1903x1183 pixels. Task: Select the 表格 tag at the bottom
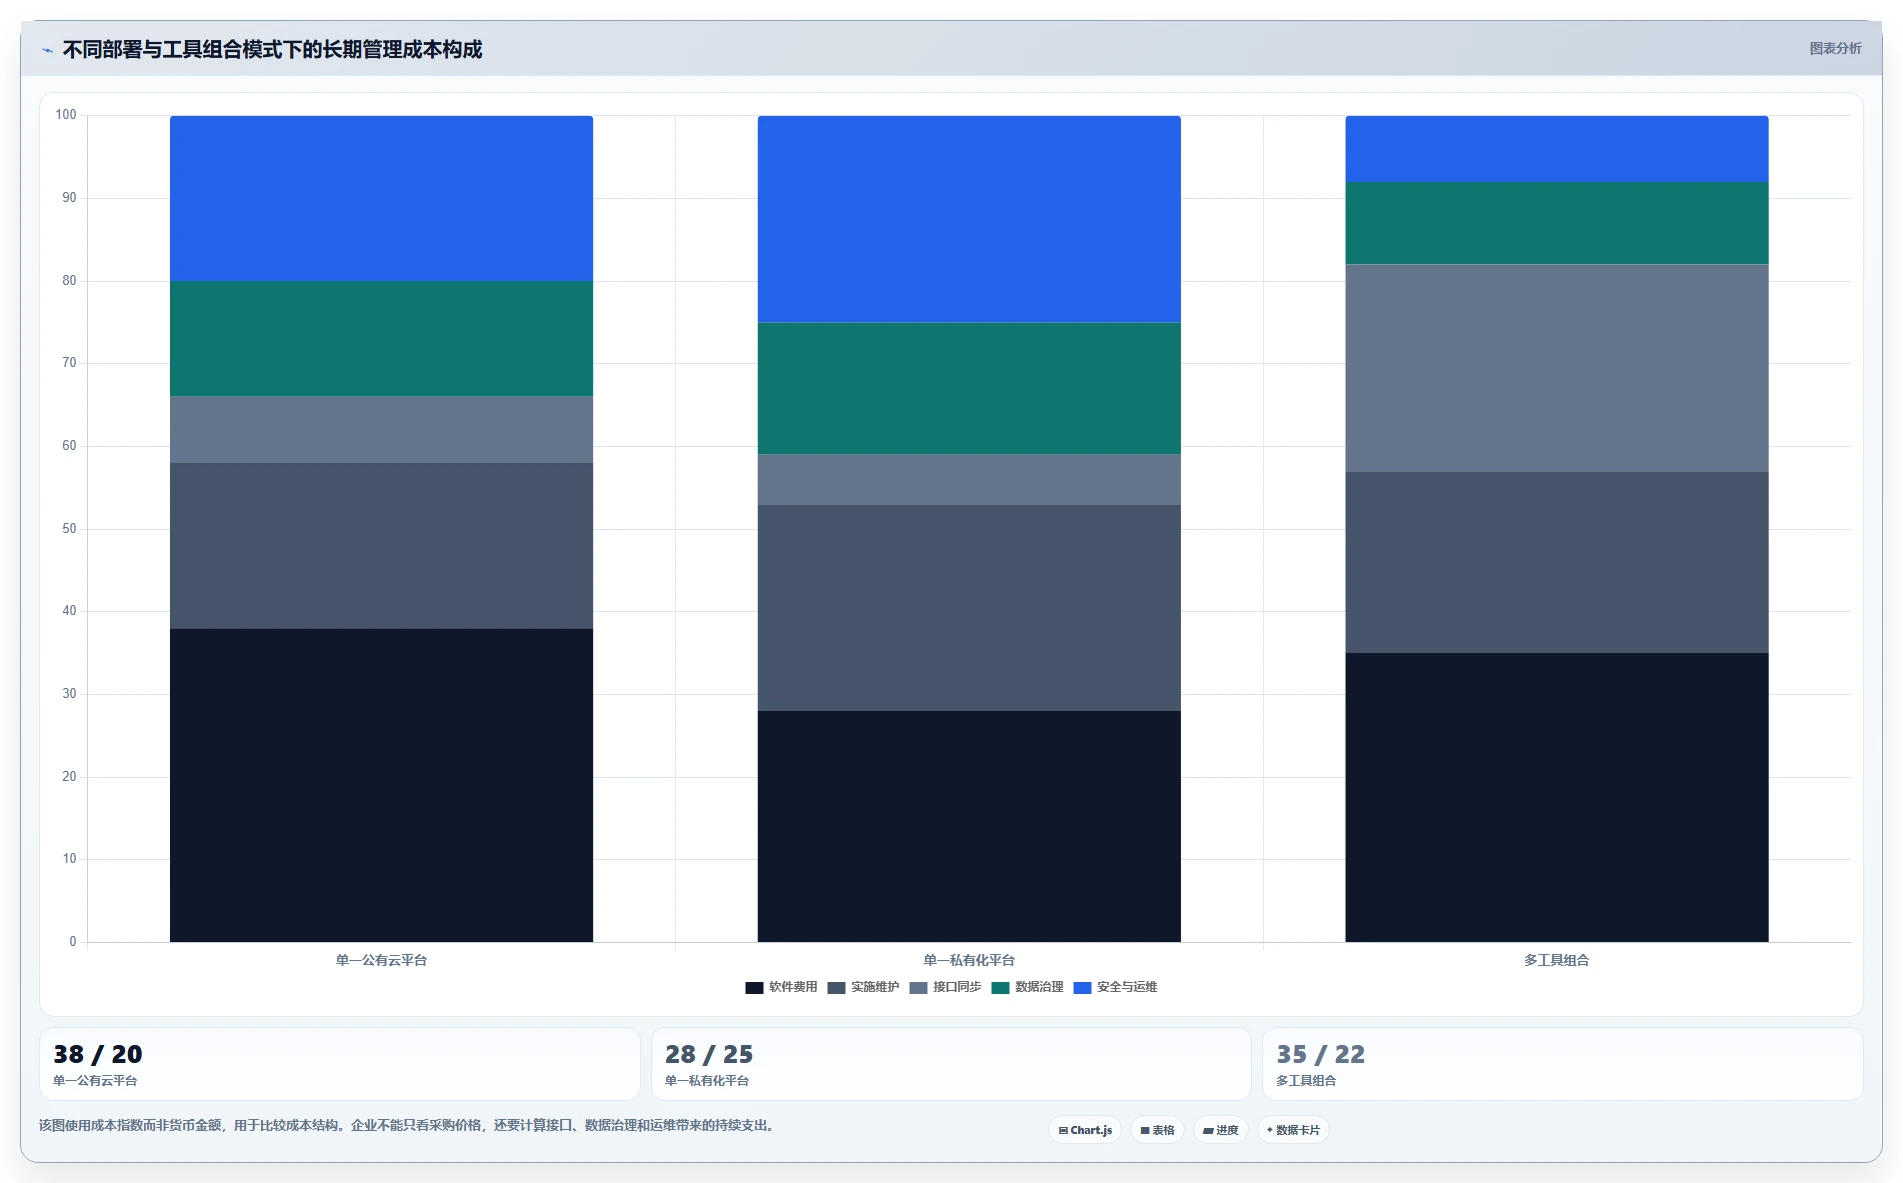[x=1157, y=1130]
